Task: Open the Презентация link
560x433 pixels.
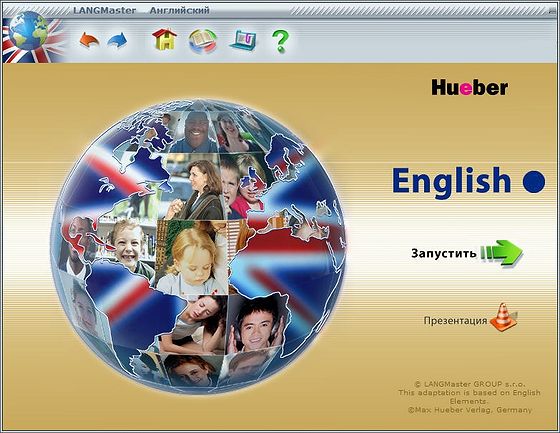Action: tap(455, 320)
